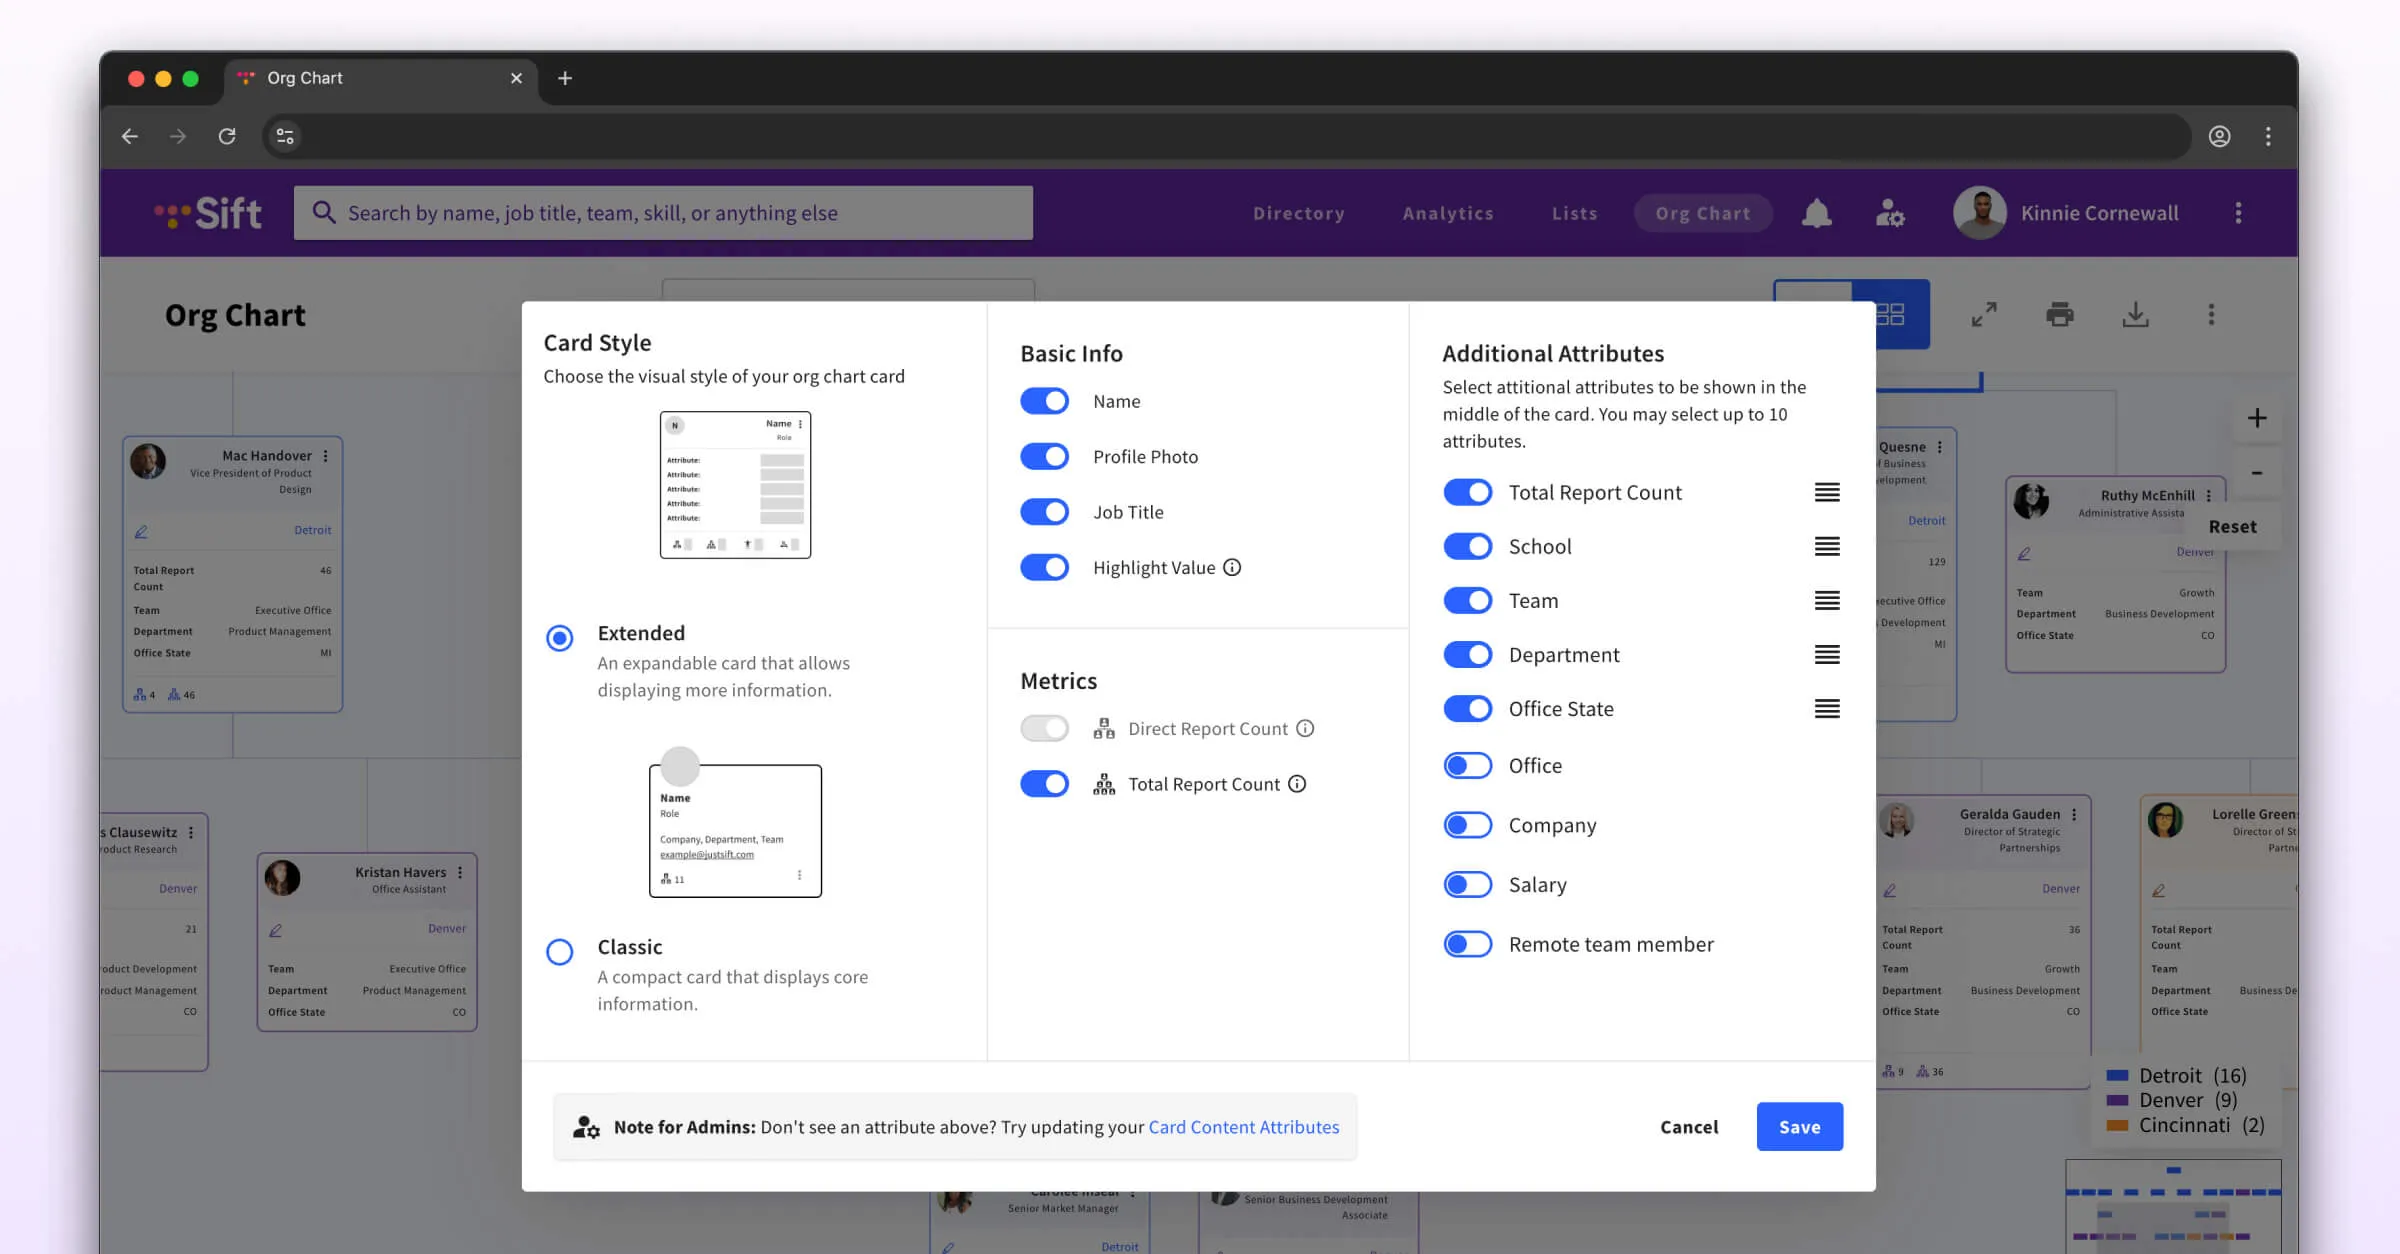
Task: Open admin settings person-gear icon
Action: click(1889, 213)
